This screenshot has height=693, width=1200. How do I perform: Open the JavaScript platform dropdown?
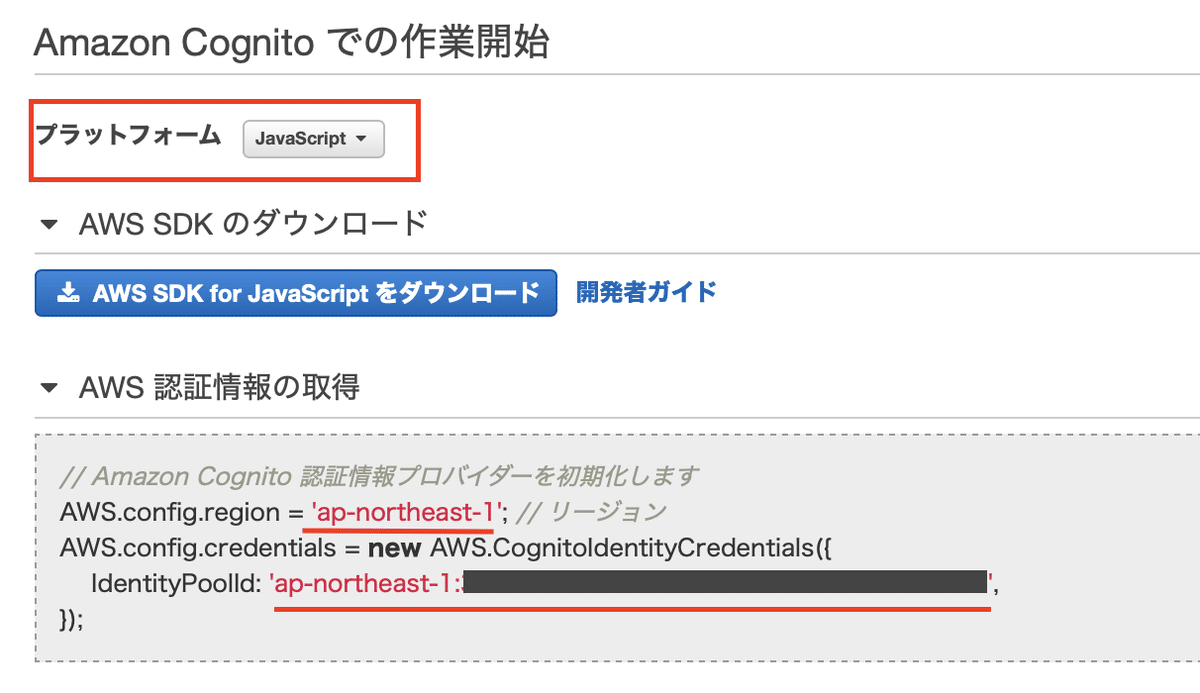[x=313, y=139]
